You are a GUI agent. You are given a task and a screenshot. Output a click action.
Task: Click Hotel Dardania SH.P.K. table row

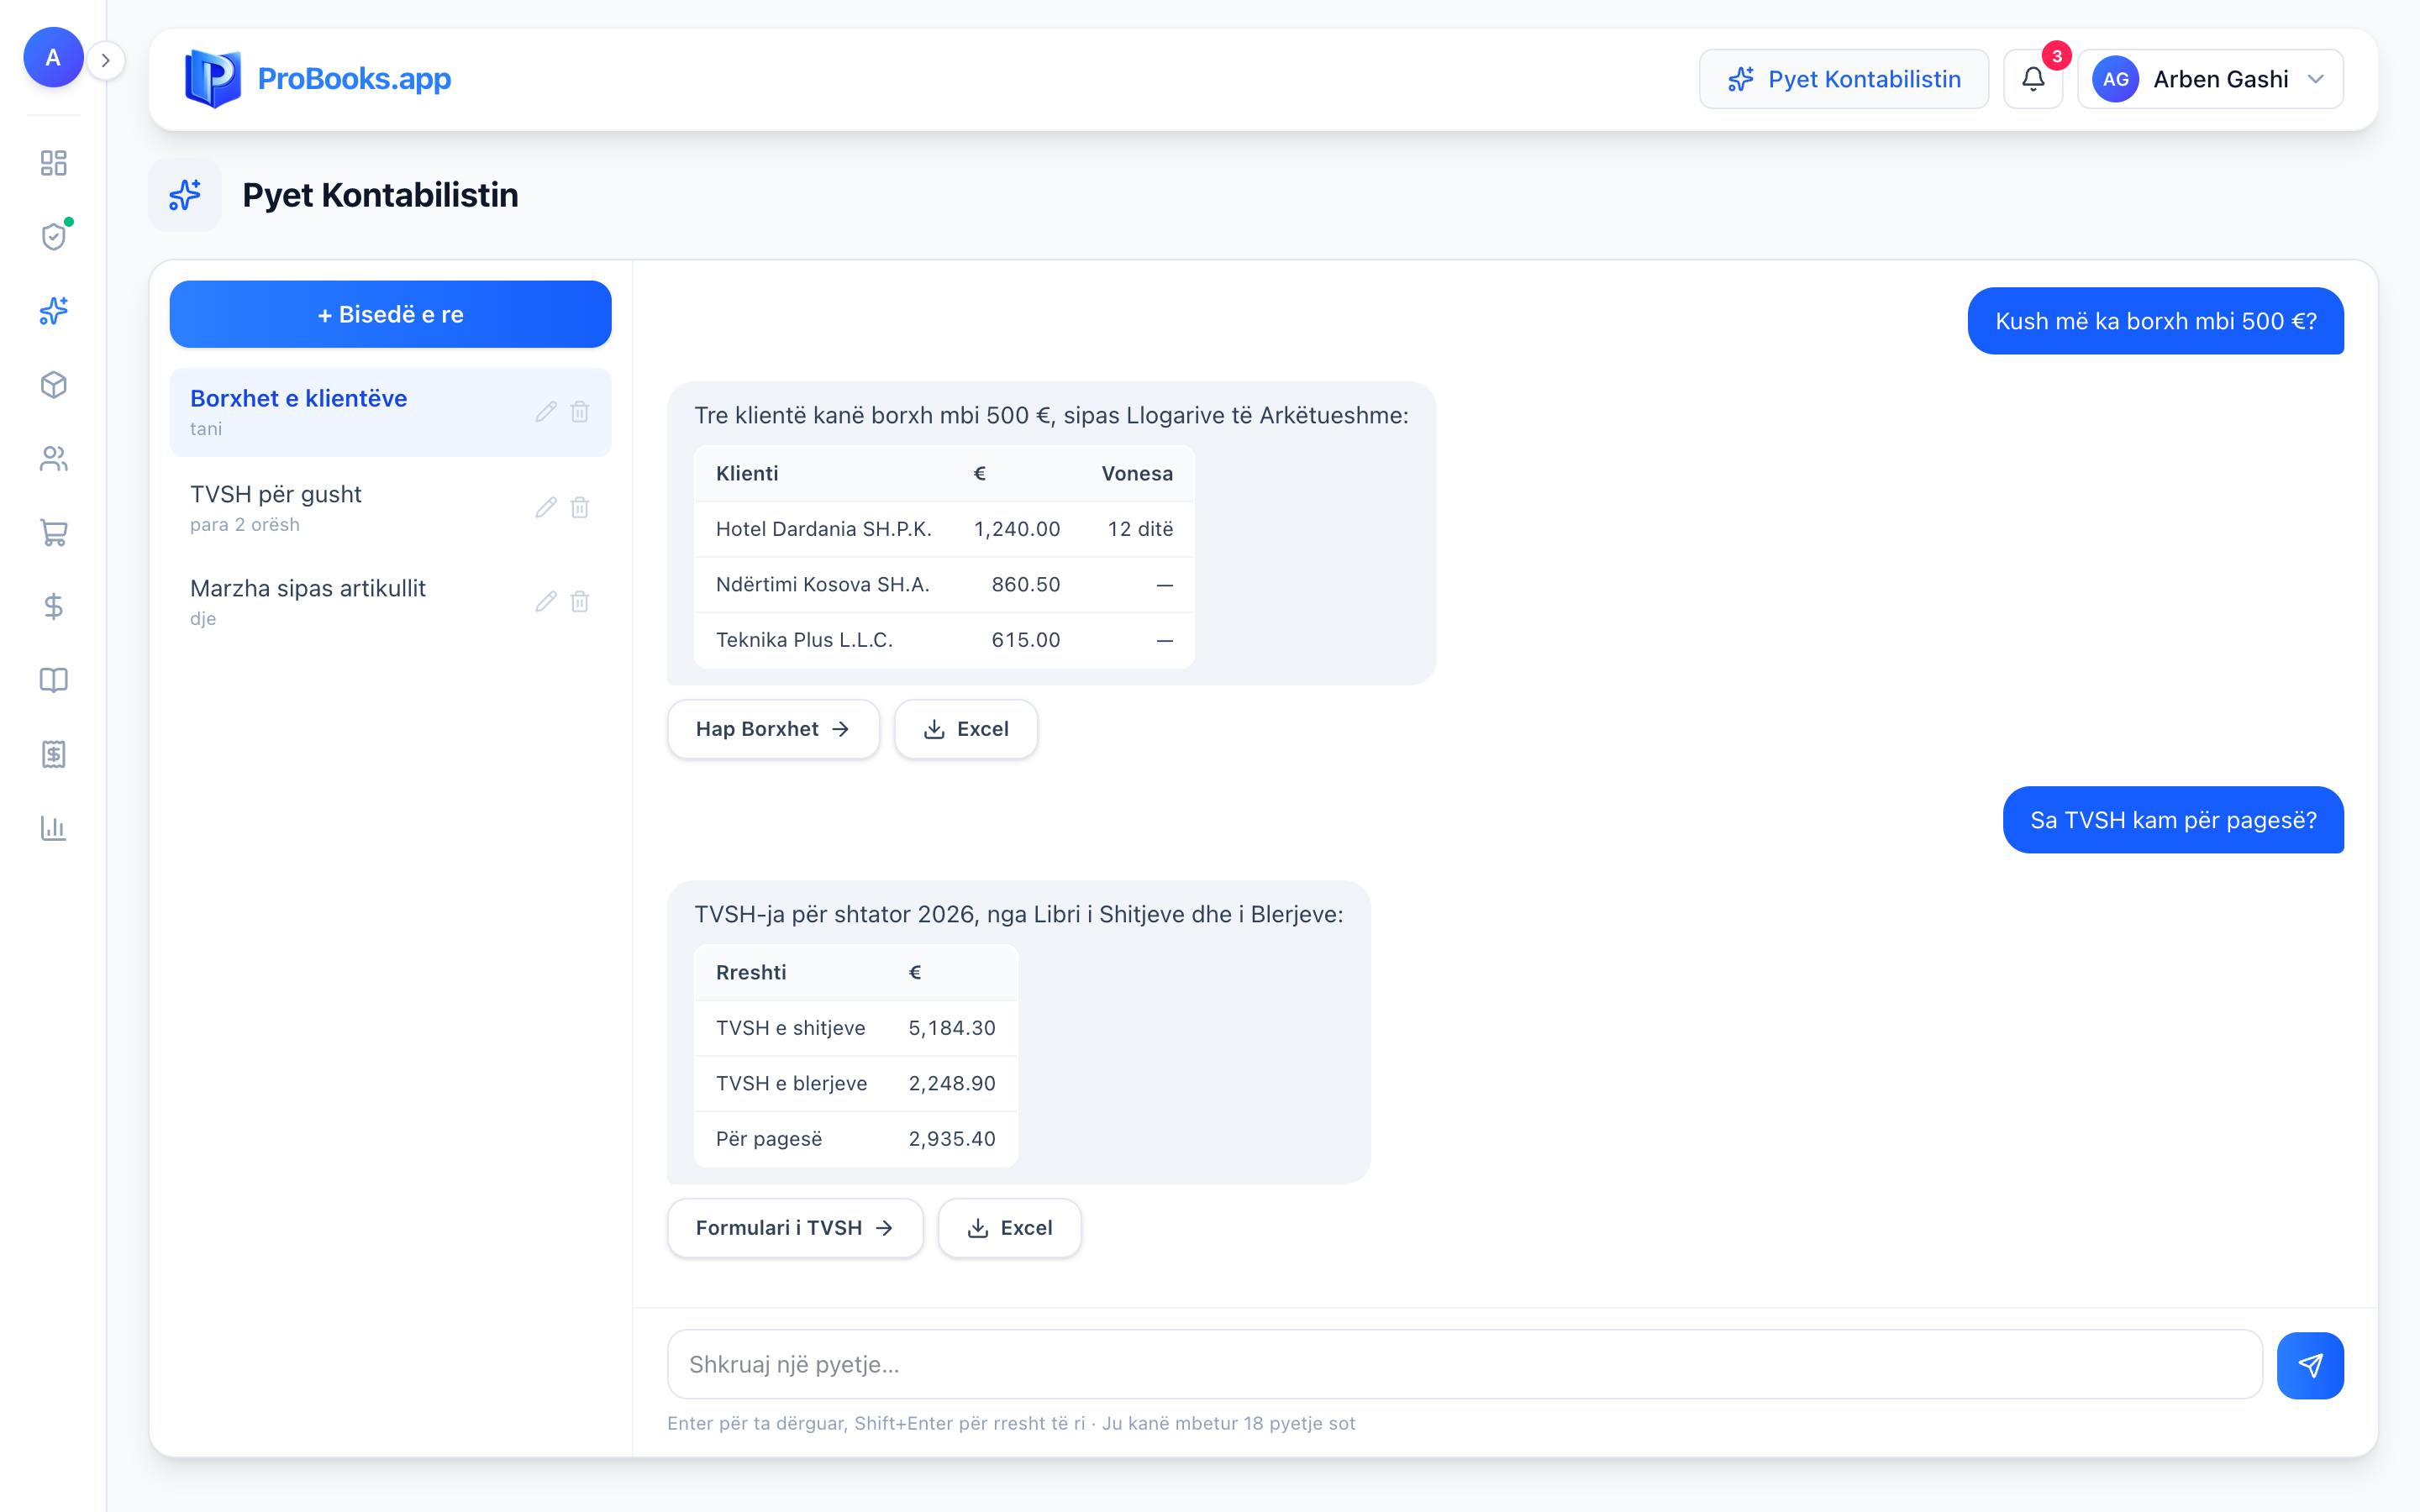coord(944,529)
